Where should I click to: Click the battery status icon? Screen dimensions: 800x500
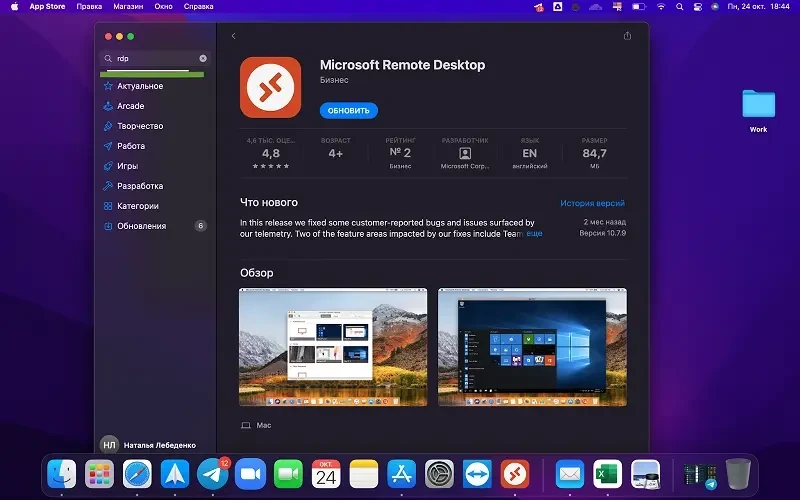pyautogui.click(x=639, y=7)
